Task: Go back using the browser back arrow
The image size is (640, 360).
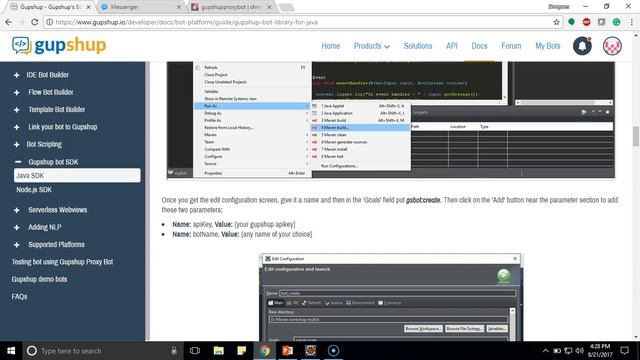Action: (9, 22)
